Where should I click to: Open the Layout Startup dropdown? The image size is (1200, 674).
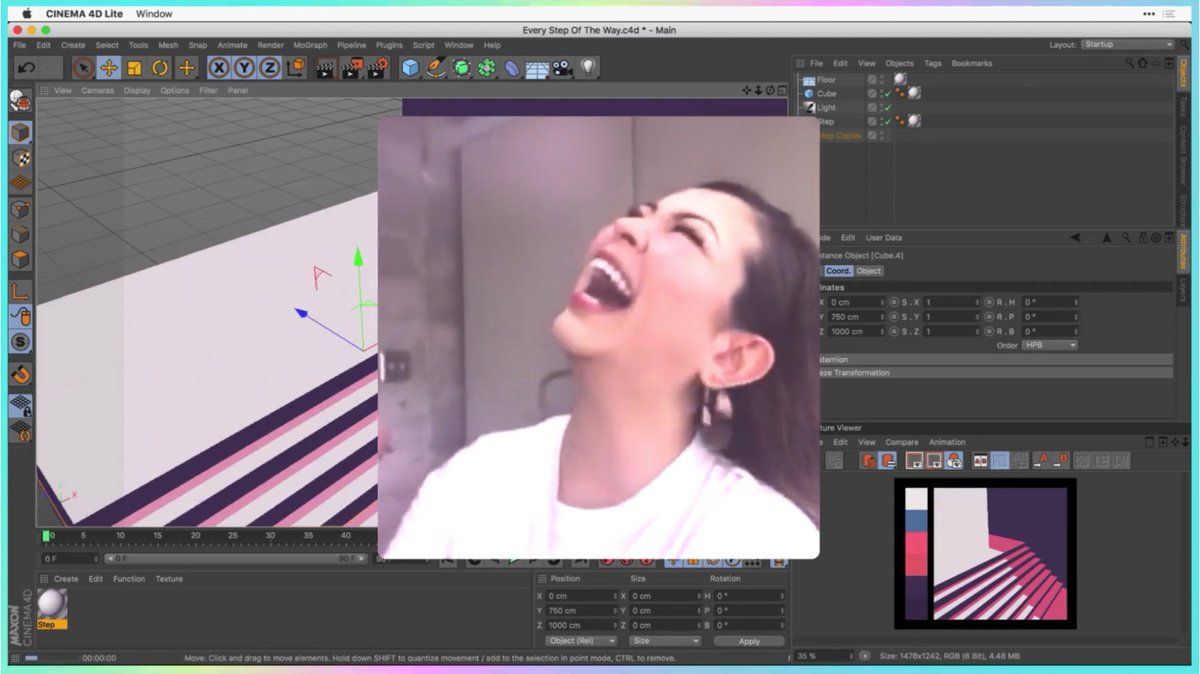pyautogui.click(x=1128, y=45)
